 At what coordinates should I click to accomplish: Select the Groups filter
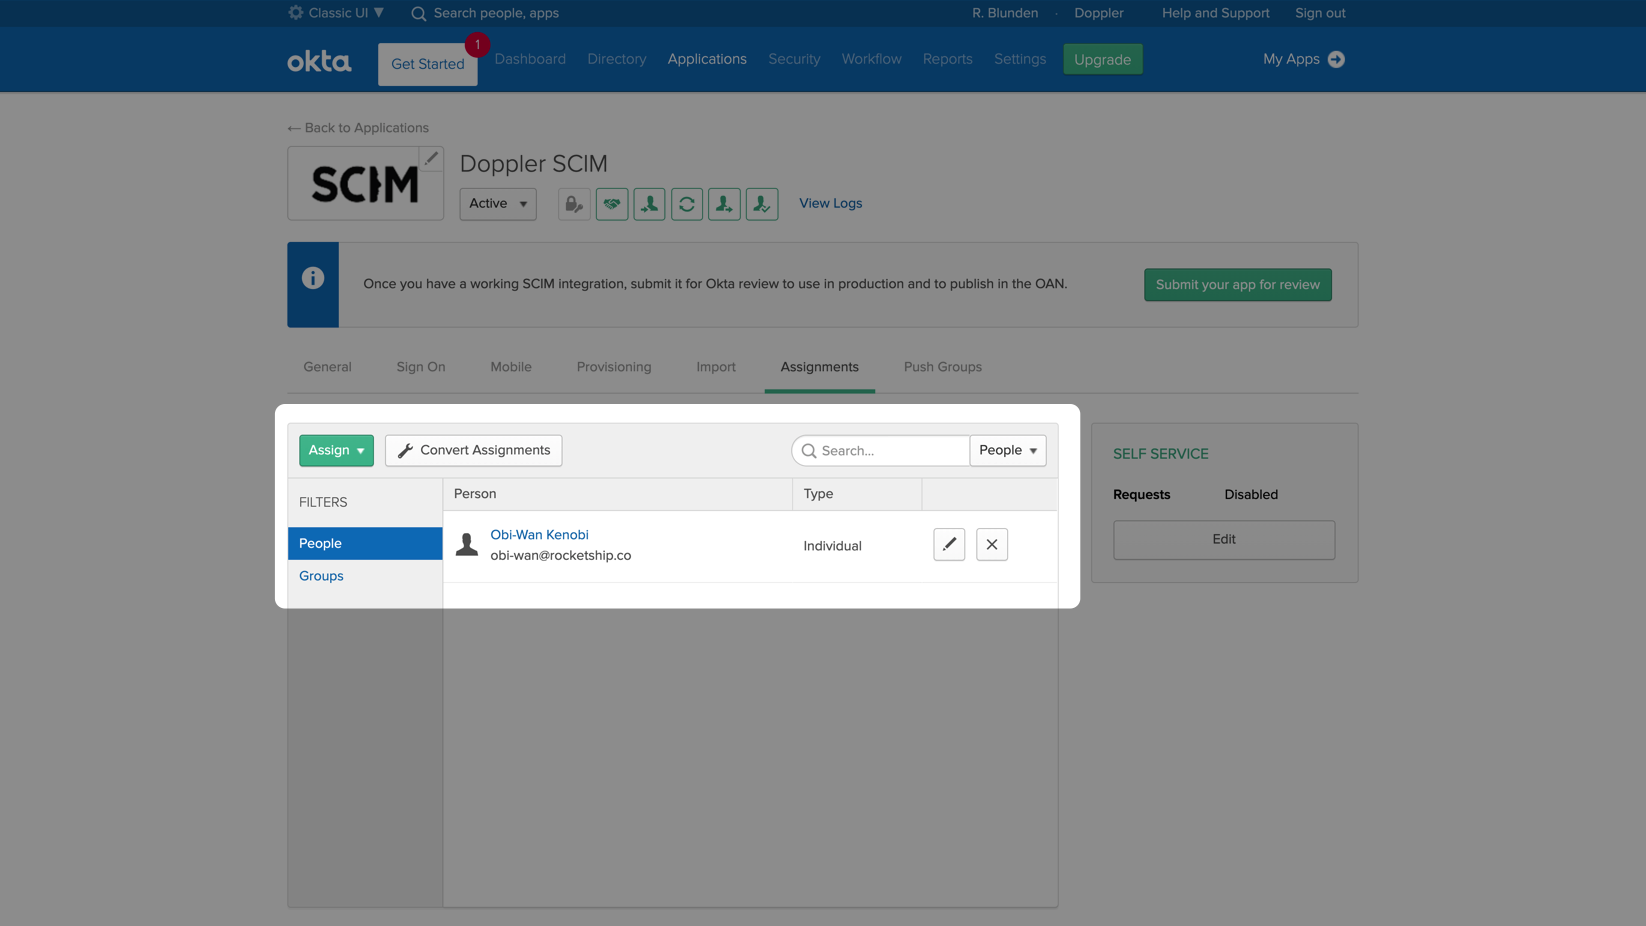(x=321, y=576)
